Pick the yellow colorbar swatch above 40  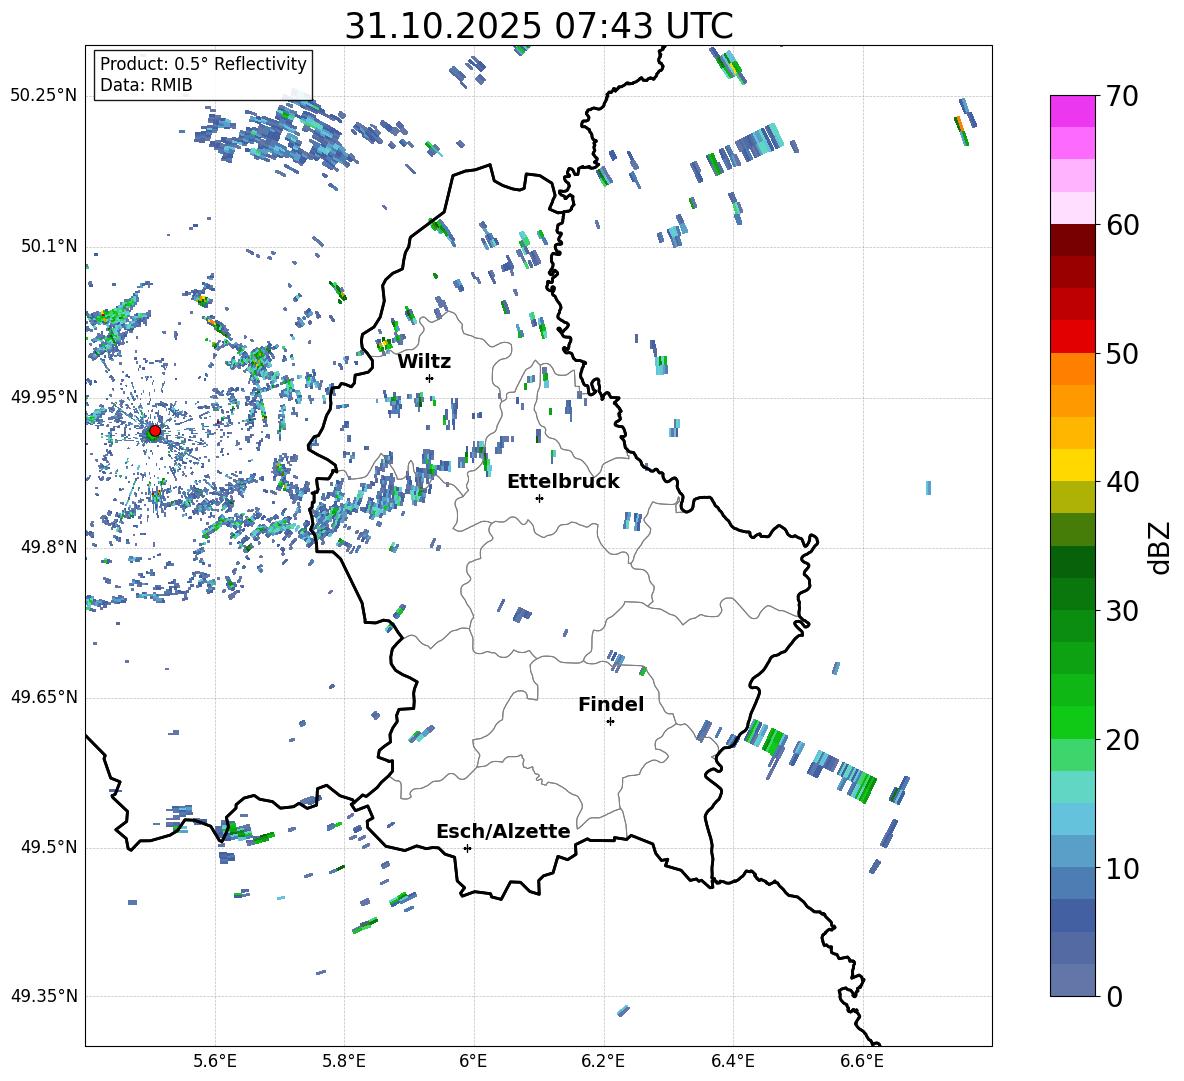1072,464
